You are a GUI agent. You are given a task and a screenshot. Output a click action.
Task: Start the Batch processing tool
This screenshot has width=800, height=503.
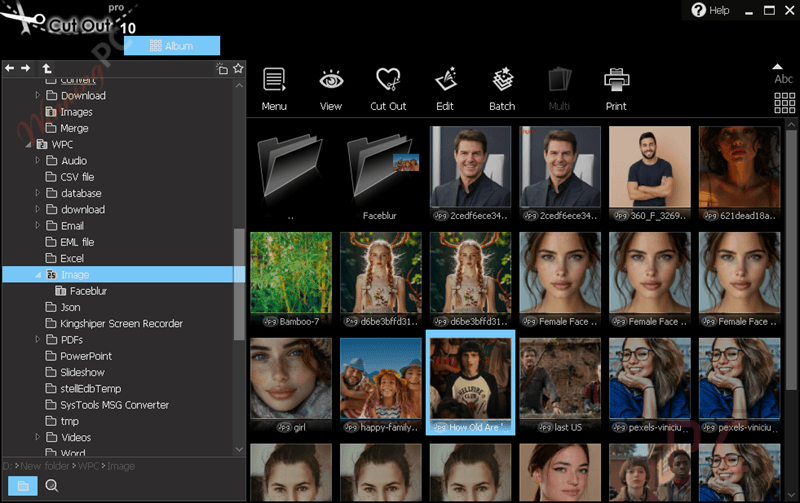tap(503, 89)
